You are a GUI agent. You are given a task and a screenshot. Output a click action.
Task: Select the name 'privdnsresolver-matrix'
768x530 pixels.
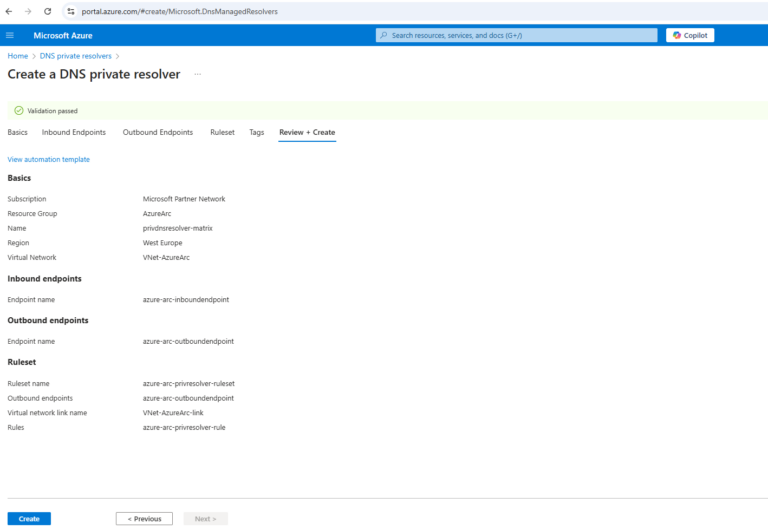click(x=177, y=228)
